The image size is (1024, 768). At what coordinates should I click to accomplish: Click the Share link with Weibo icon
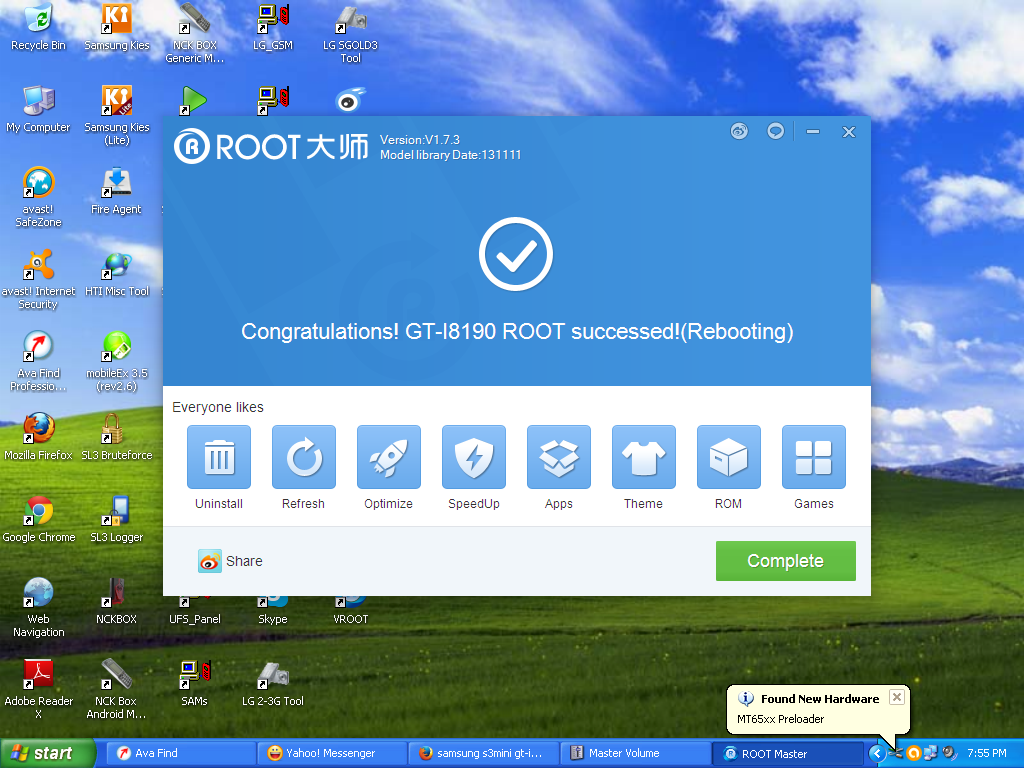tap(231, 561)
